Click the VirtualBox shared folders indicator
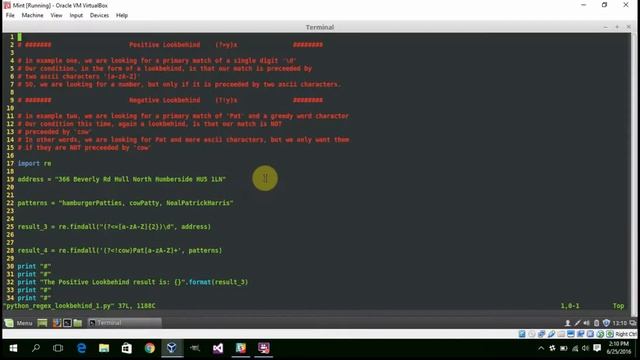640x360 pixels. point(561,334)
